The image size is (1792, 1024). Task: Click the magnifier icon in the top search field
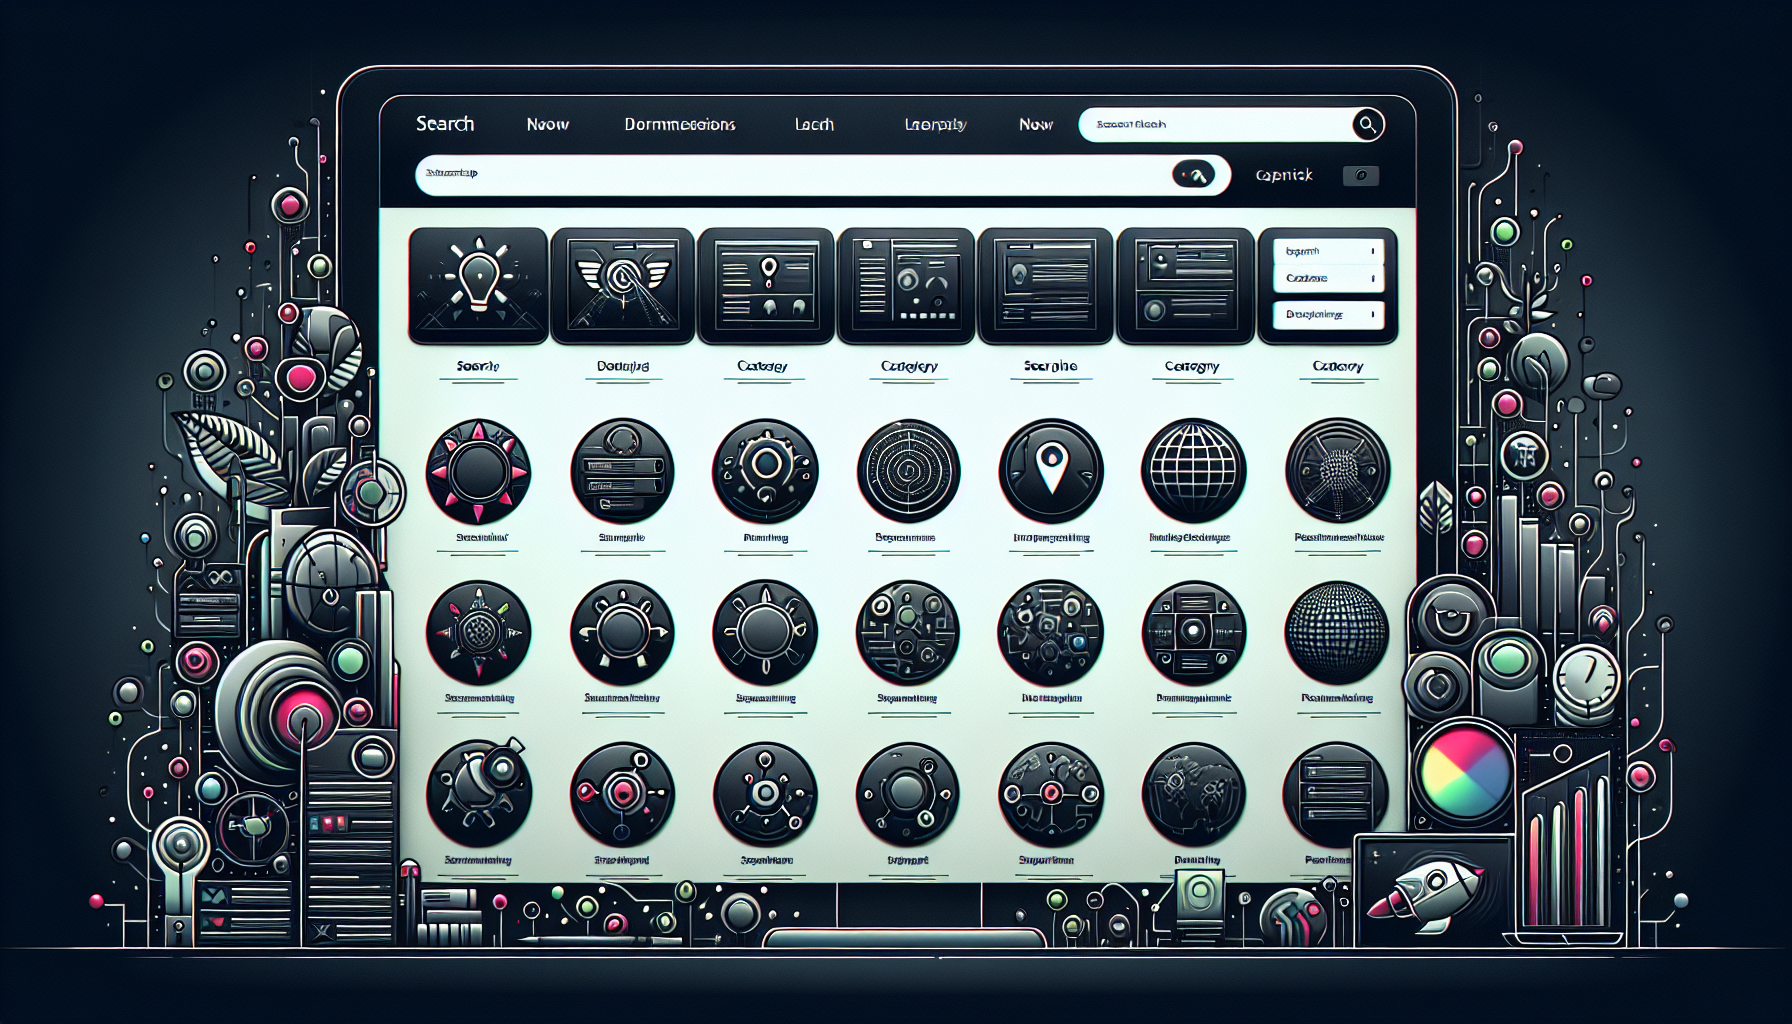click(1367, 124)
